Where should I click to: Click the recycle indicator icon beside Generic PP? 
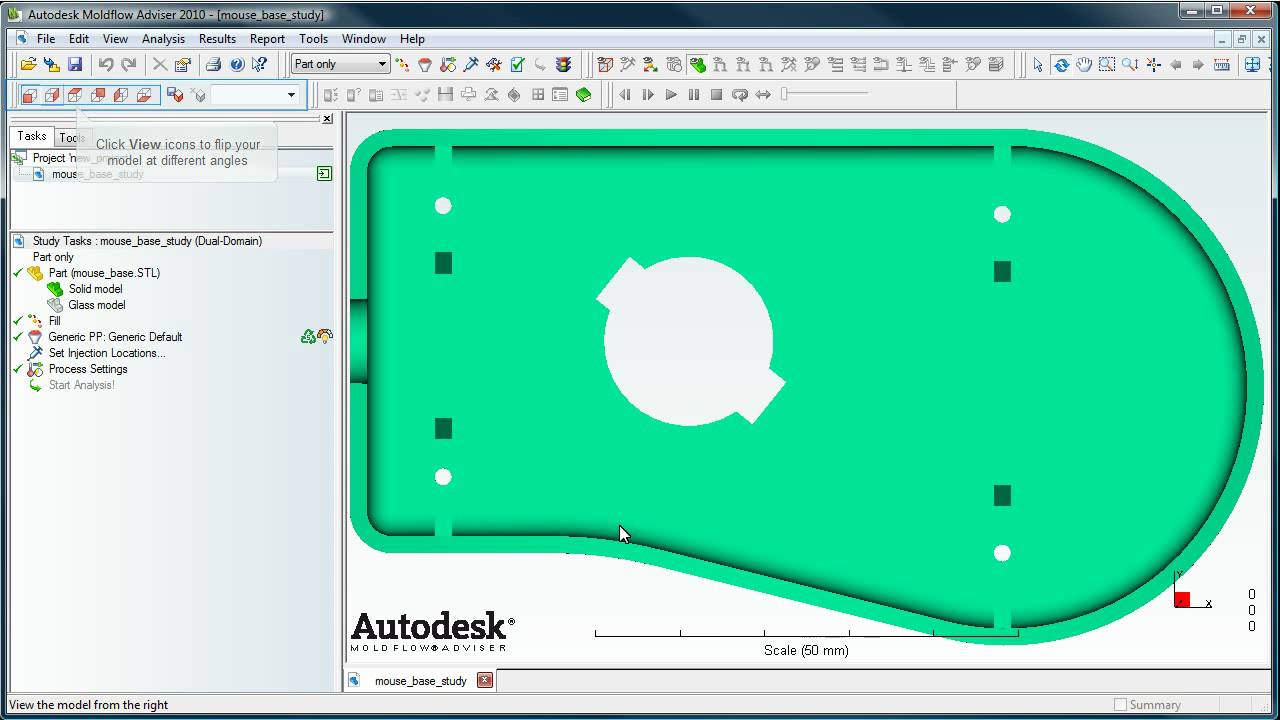tap(308, 337)
